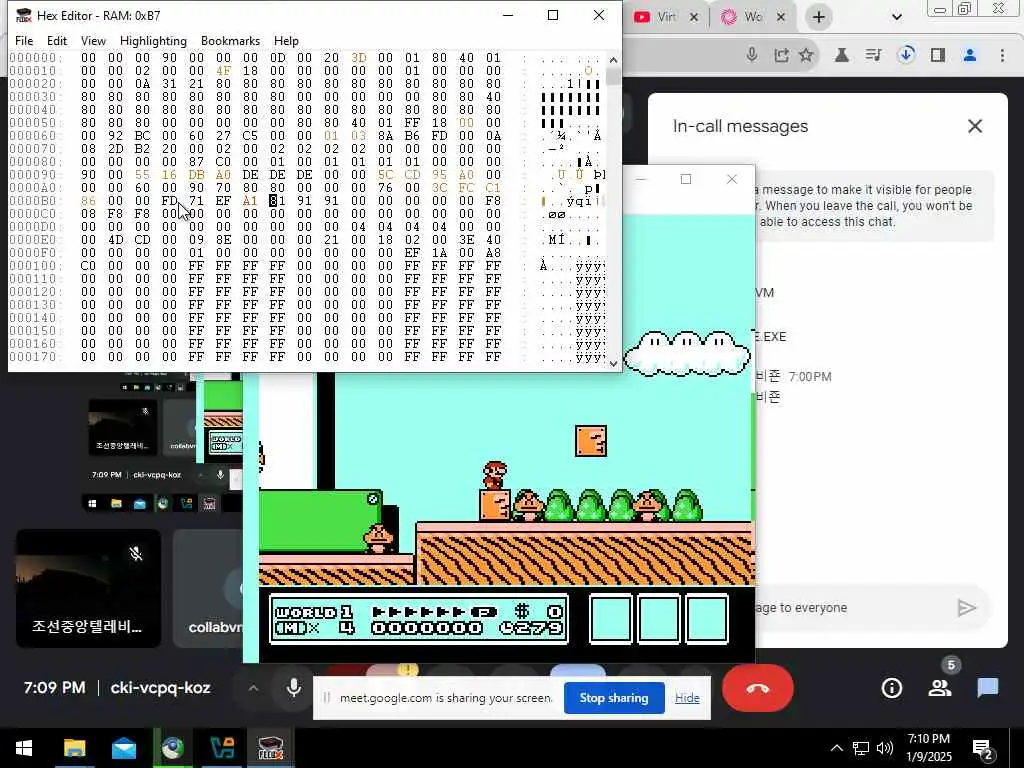Open Mail app from taskbar

coord(123,748)
